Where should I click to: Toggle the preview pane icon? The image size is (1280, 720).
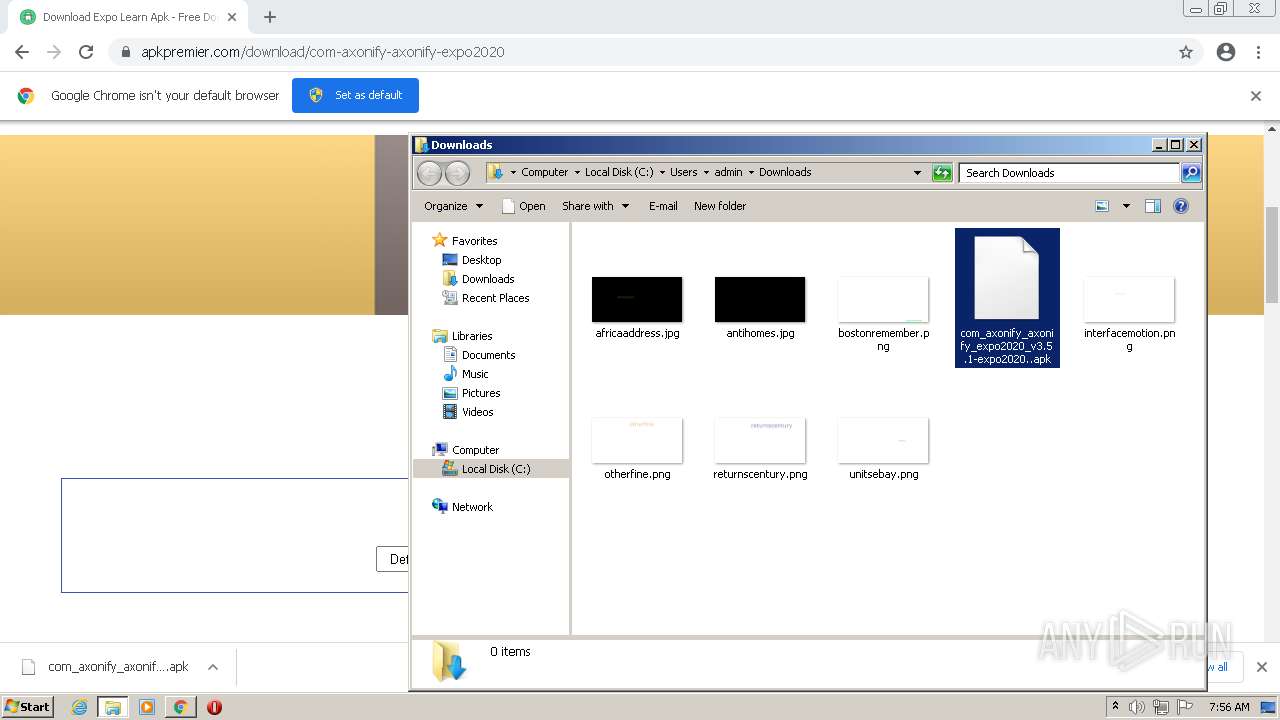[1153, 206]
